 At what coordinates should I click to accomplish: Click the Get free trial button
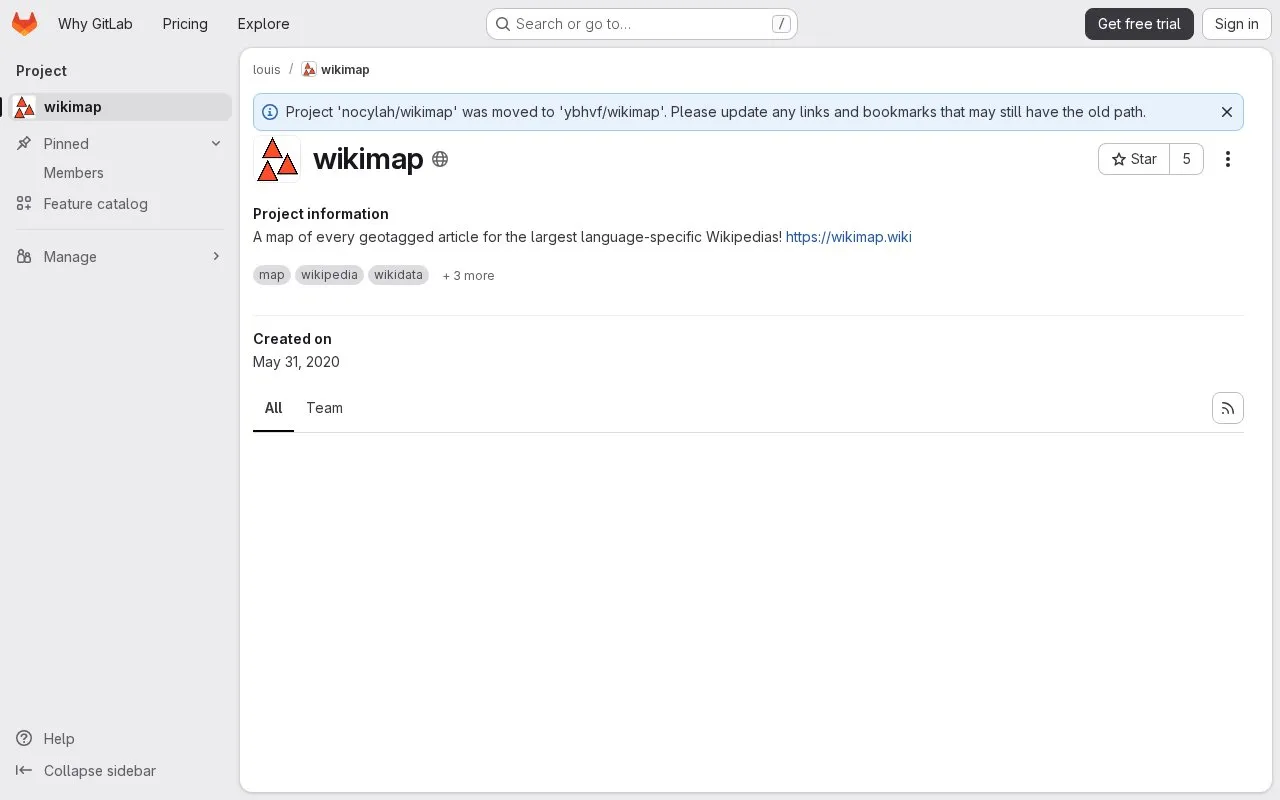pos(1139,24)
